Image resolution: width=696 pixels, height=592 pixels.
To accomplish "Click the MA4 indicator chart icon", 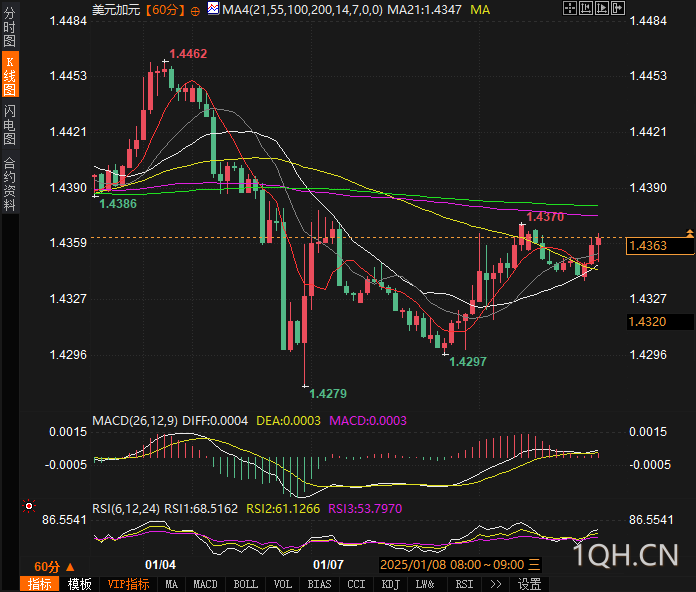I will coord(213,8).
